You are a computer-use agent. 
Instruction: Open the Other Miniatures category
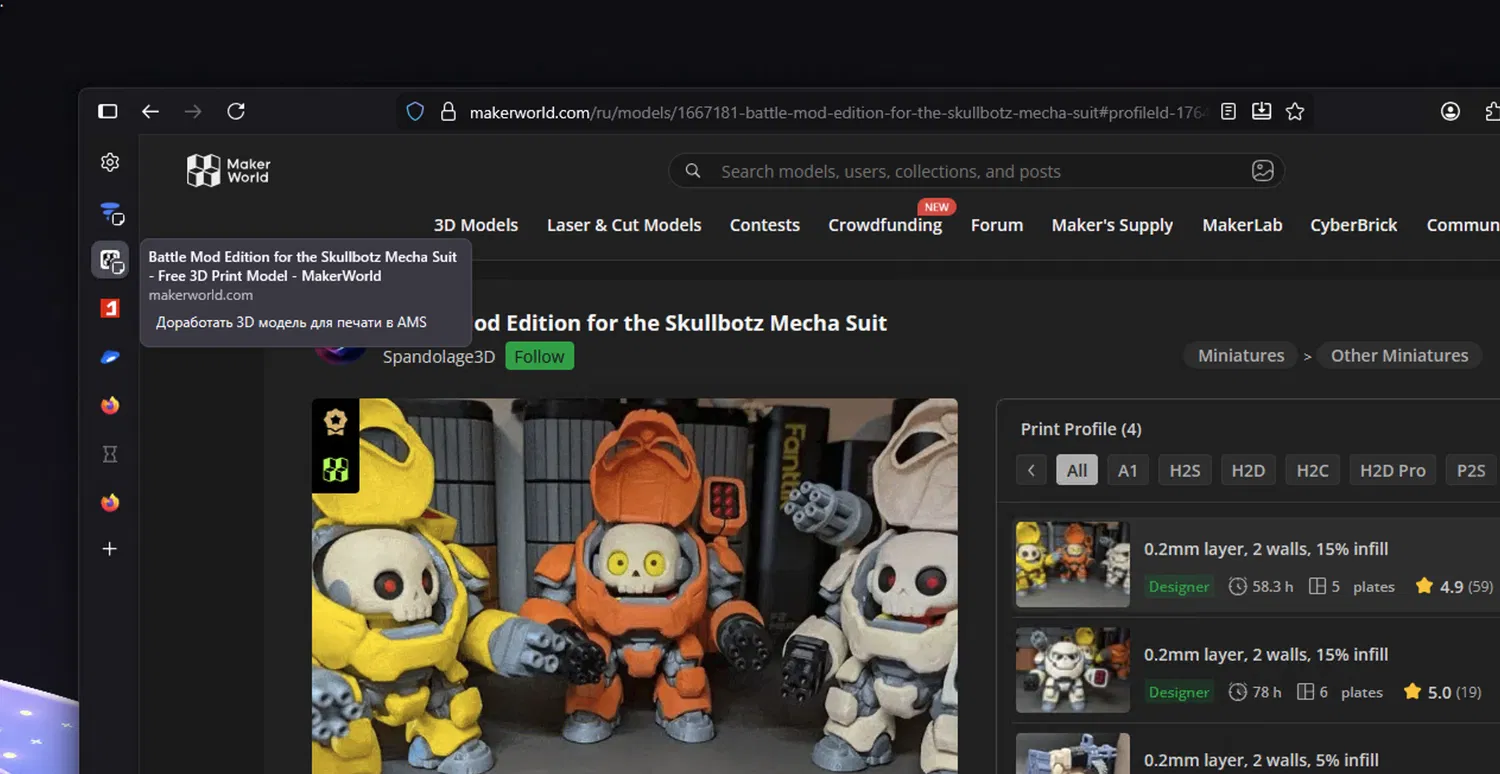pyautogui.click(x=1399, y=355)
